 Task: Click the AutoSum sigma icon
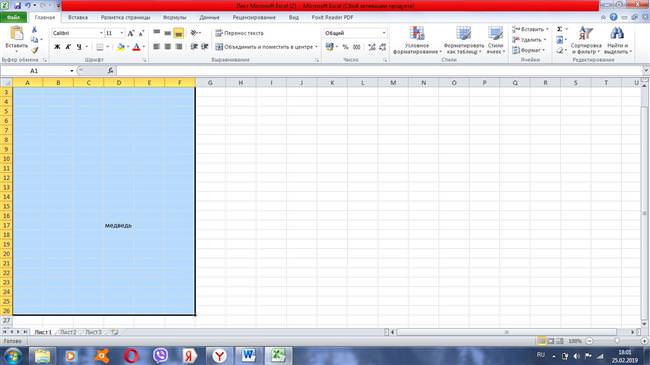pyautogui.click(x=560, y=29)
